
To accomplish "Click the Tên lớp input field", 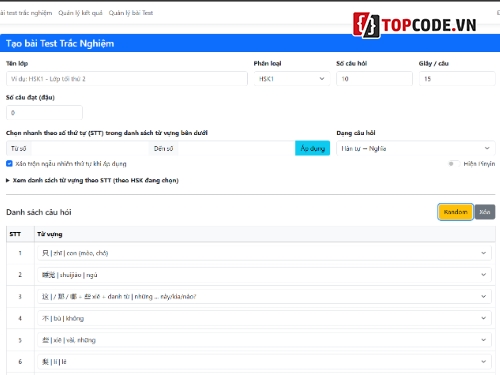I will (x=127, y=79).
